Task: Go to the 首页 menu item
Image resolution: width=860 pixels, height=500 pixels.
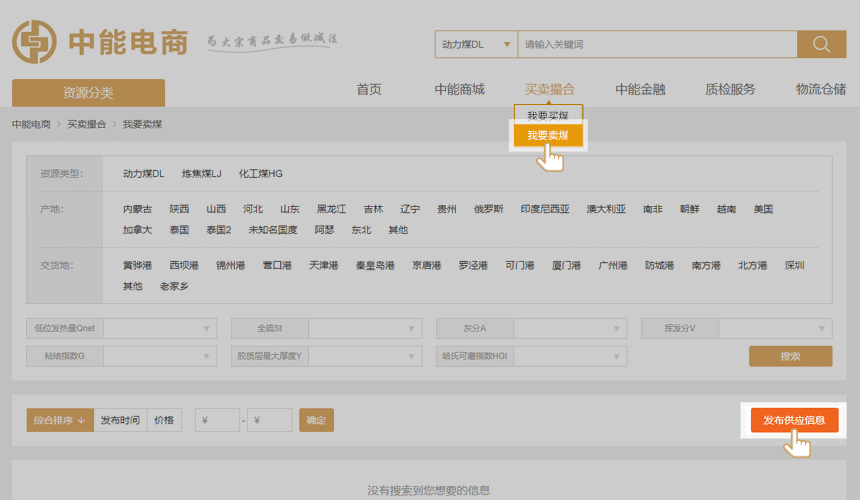Action: coord(369,89)
